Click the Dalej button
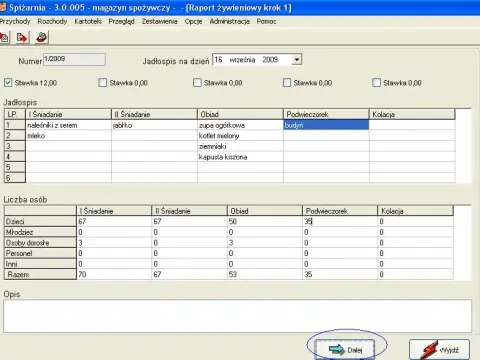The height and width of the screenshot is (360, 480). pyautogui.click(x=345, y=350)
